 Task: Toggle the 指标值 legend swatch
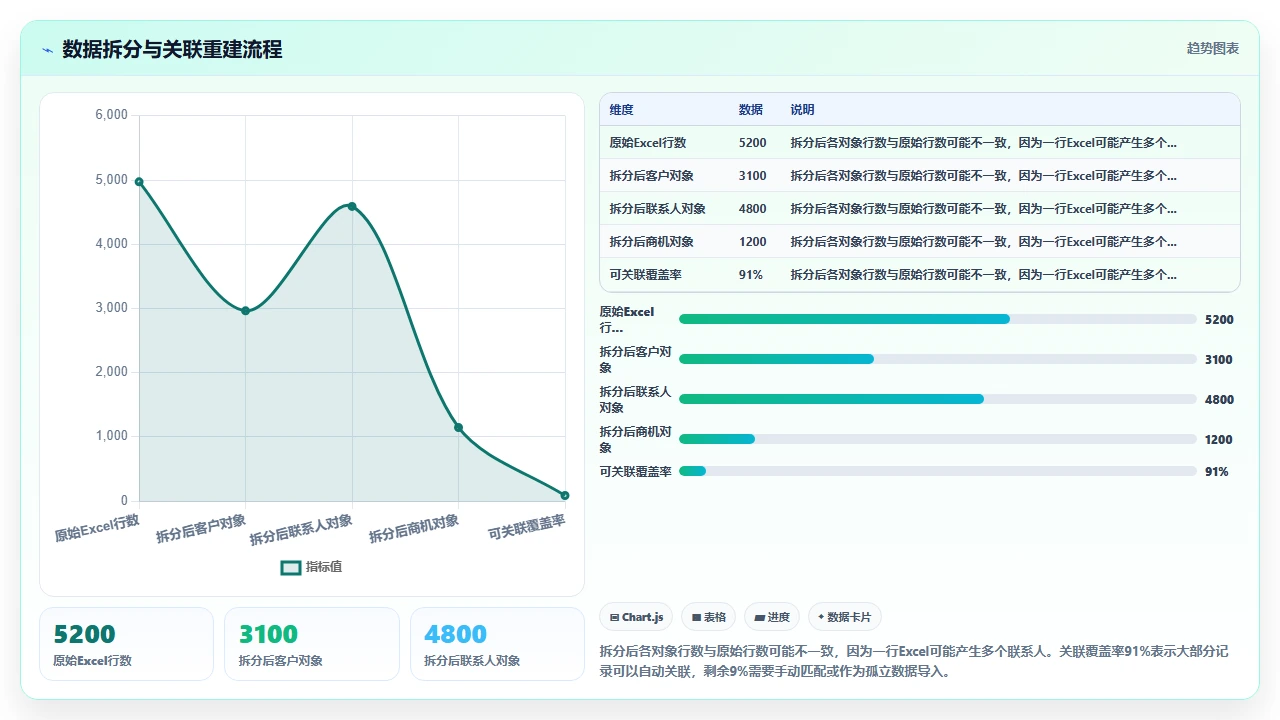click(x=291, y=567)
